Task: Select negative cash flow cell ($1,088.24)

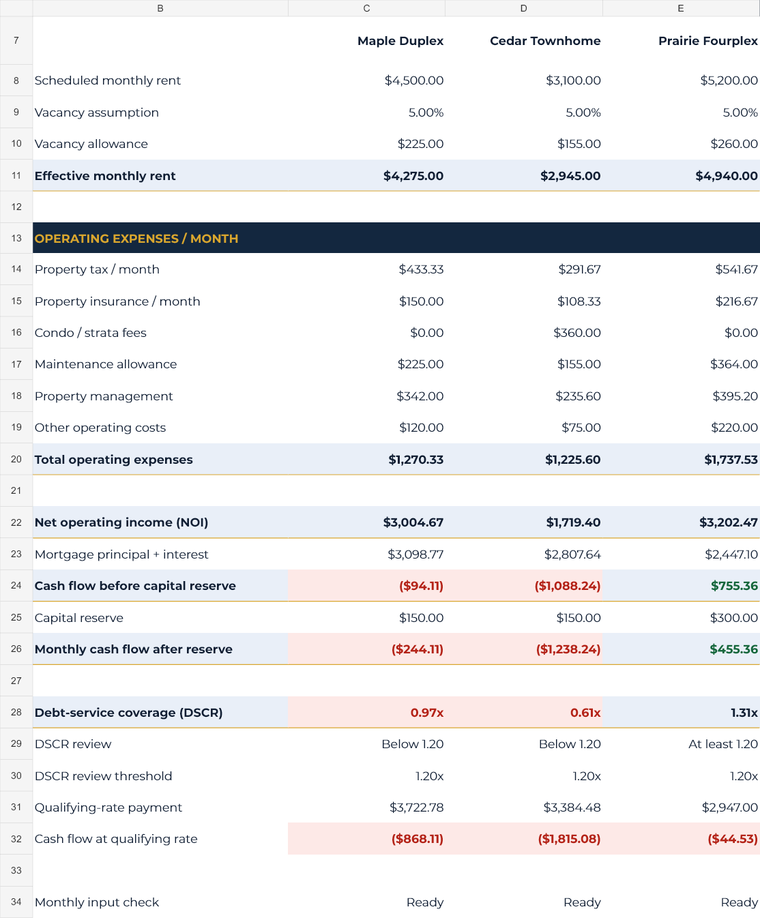Action: click(x=523, y=586)
